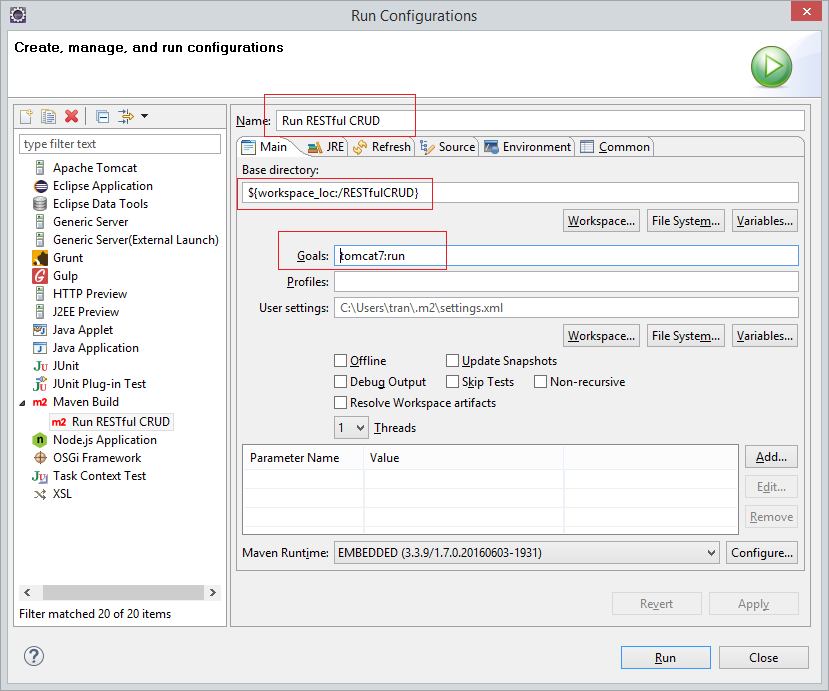The width and height of the screenshot is (829, 691).
Task: Click the tree scrollbar's left arrow
Action: tap(27, 593)
